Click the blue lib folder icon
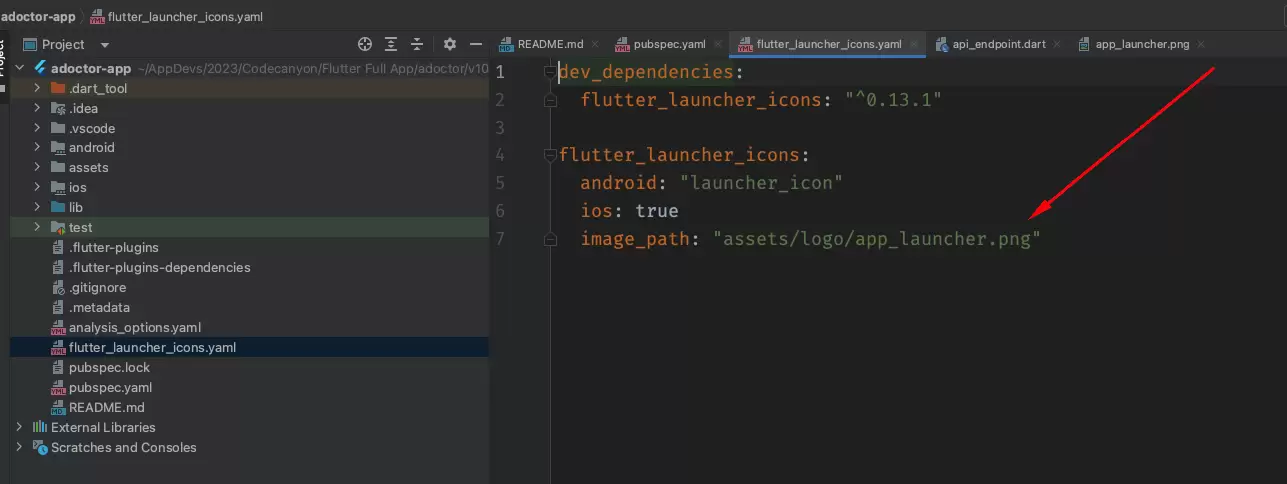This screenshot has width=1287, height=484. [x=58, y=207]
